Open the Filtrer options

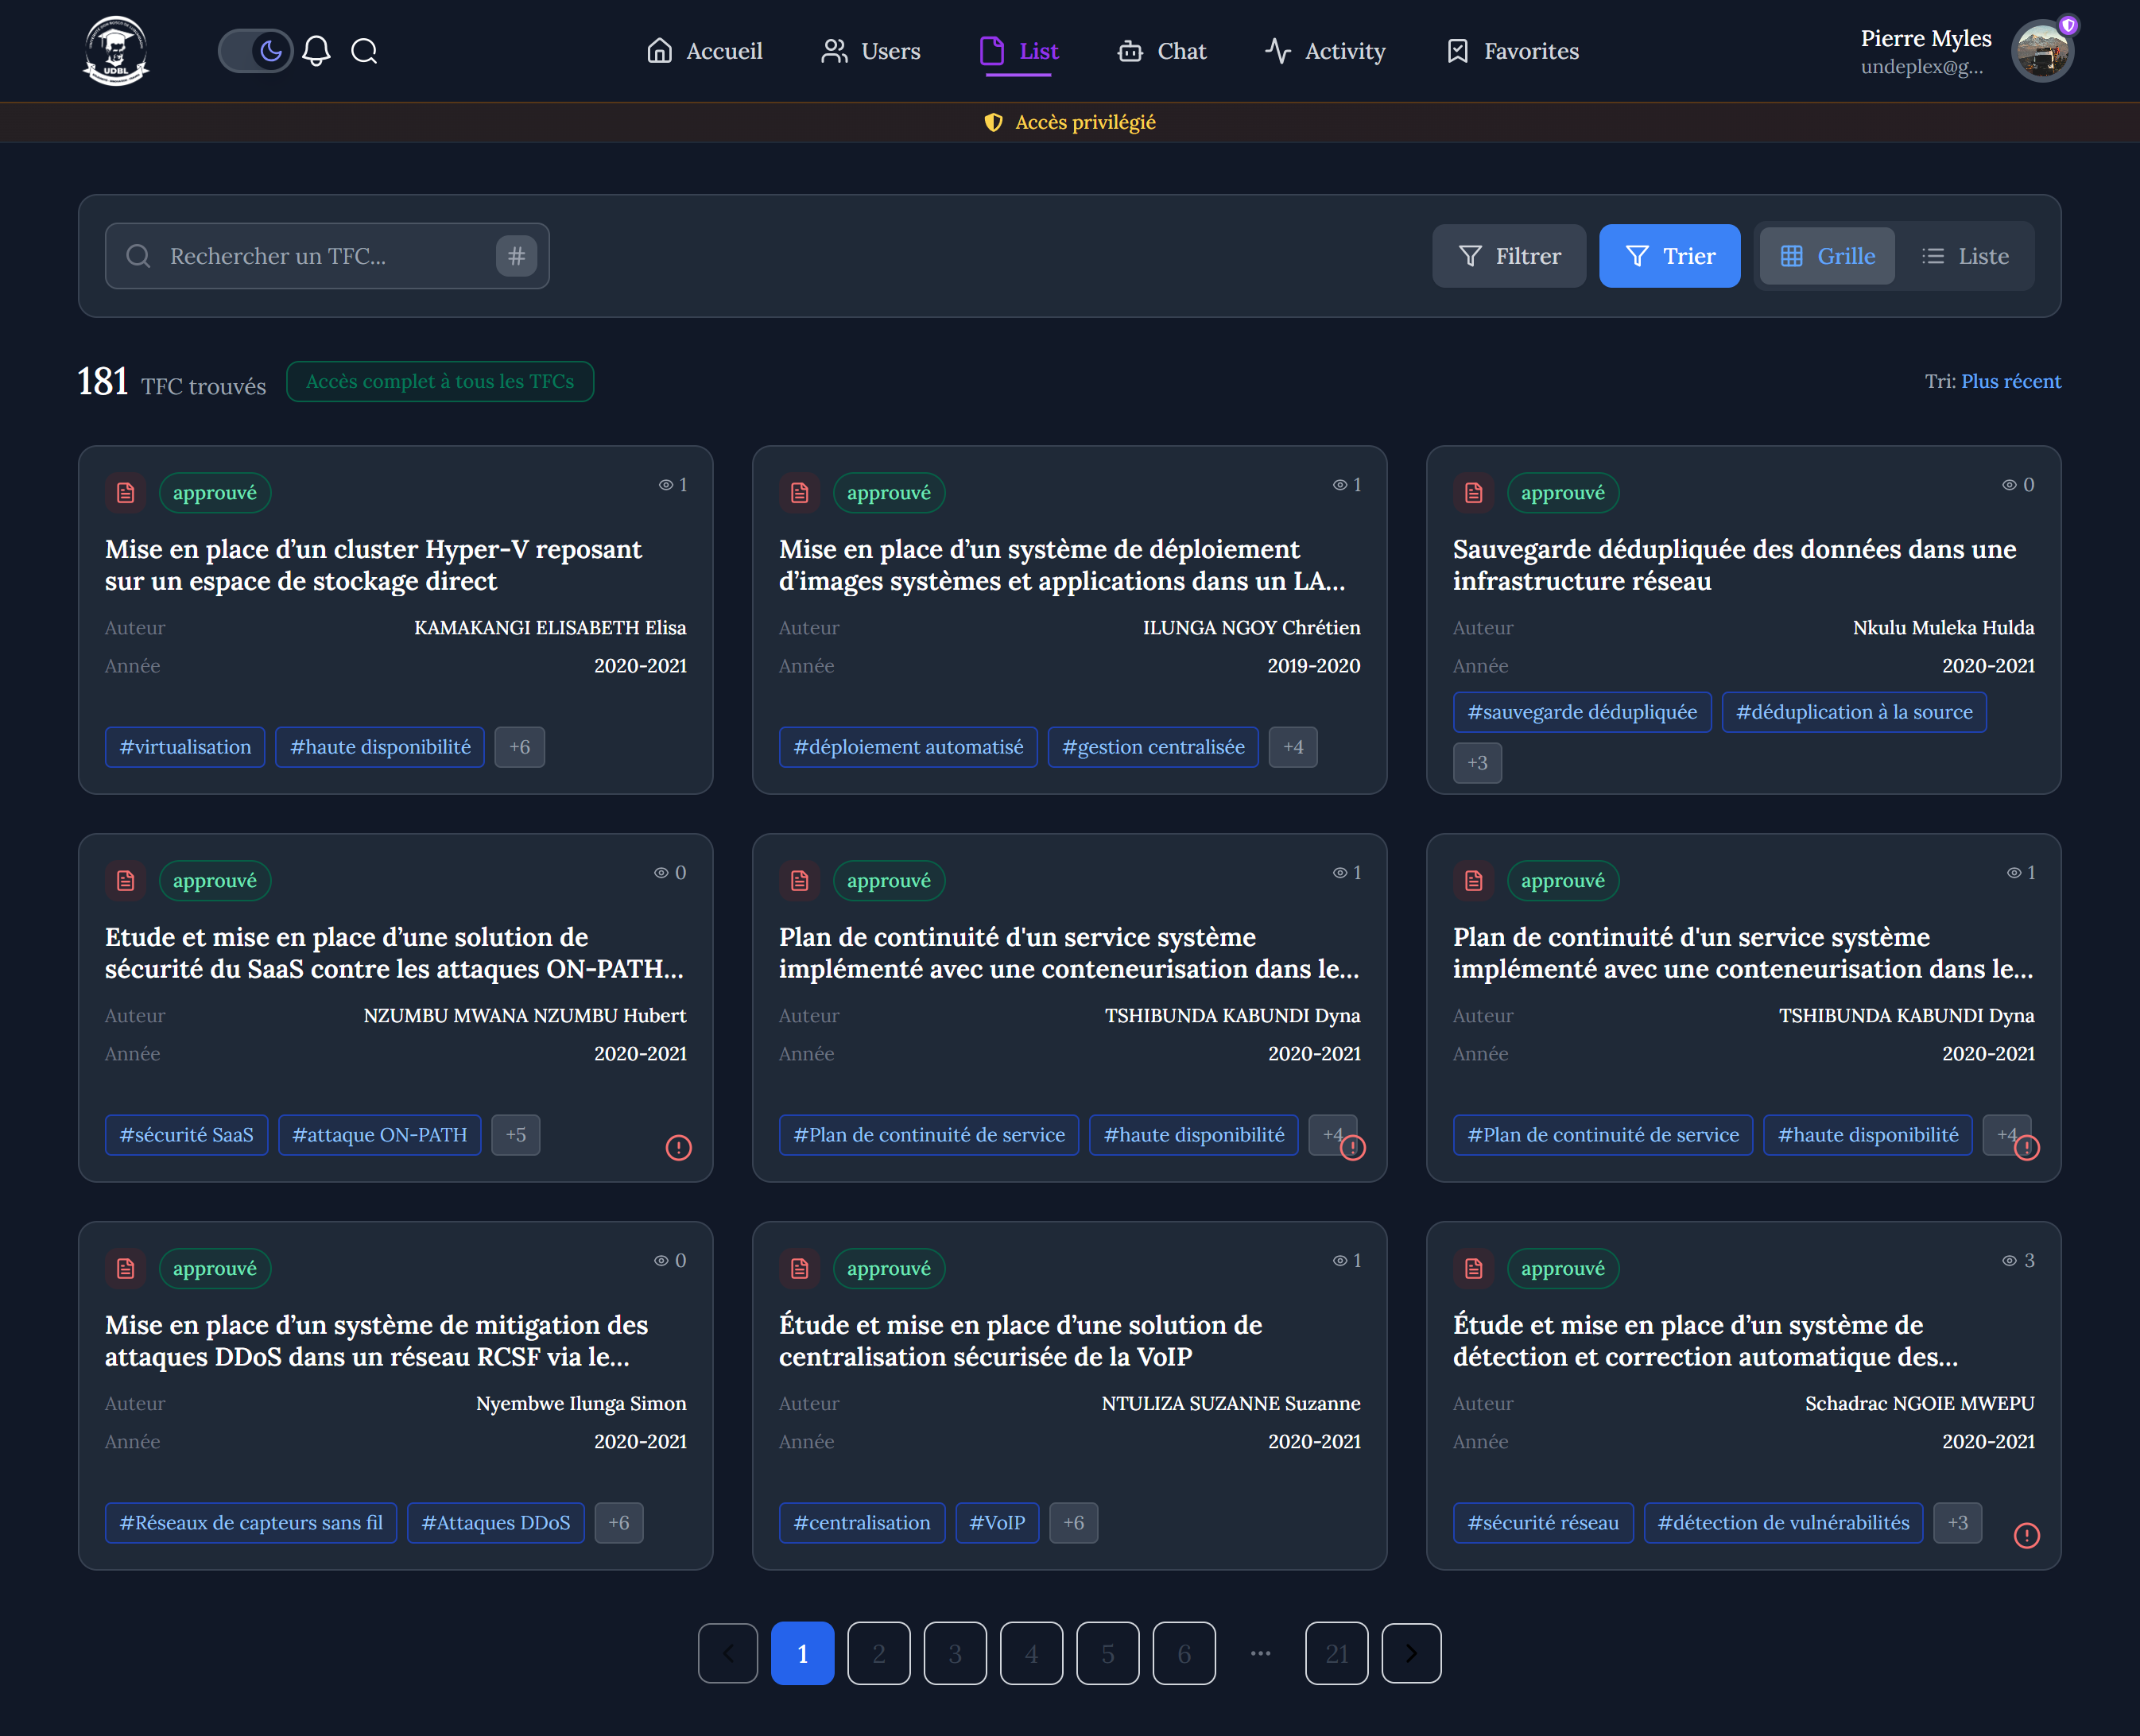click(x=1509, y=256)
